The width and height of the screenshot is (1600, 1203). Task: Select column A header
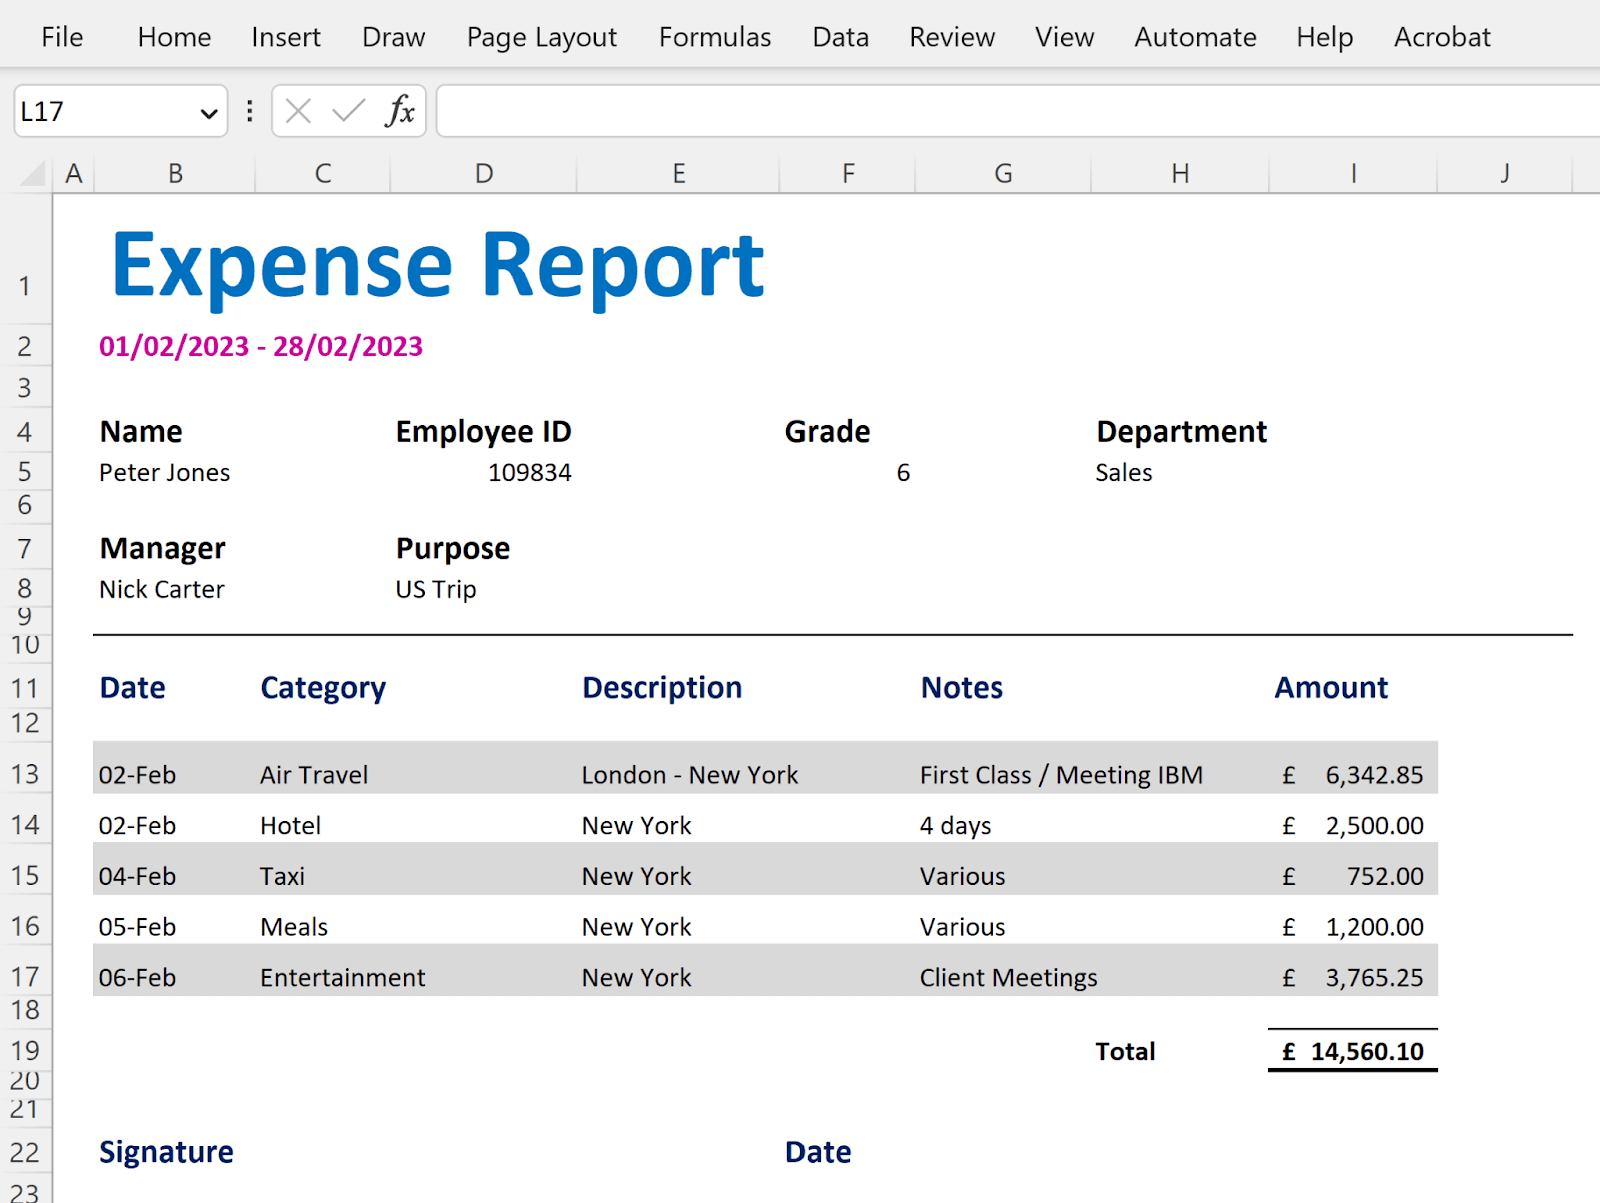pyautogui.click(x=73, y=174)
